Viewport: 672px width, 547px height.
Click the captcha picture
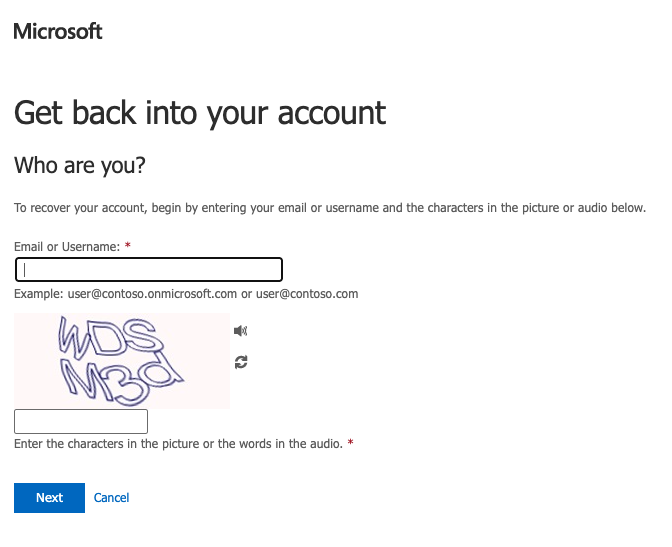122,361
